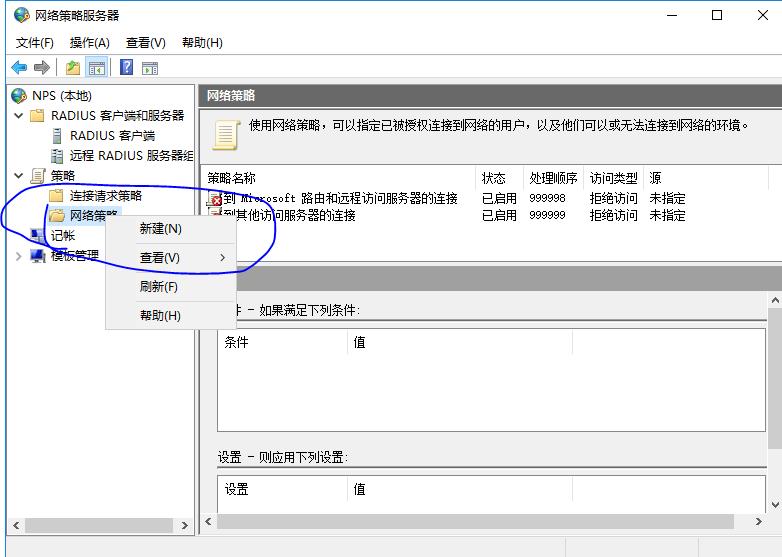Click the RADIUS 客户端 server icon

[57, 136]
